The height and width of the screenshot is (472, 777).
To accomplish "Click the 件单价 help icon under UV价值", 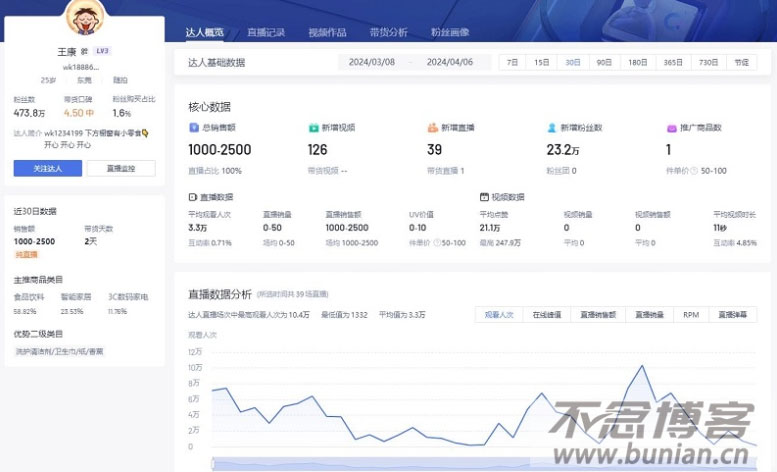I will point(437,243).
